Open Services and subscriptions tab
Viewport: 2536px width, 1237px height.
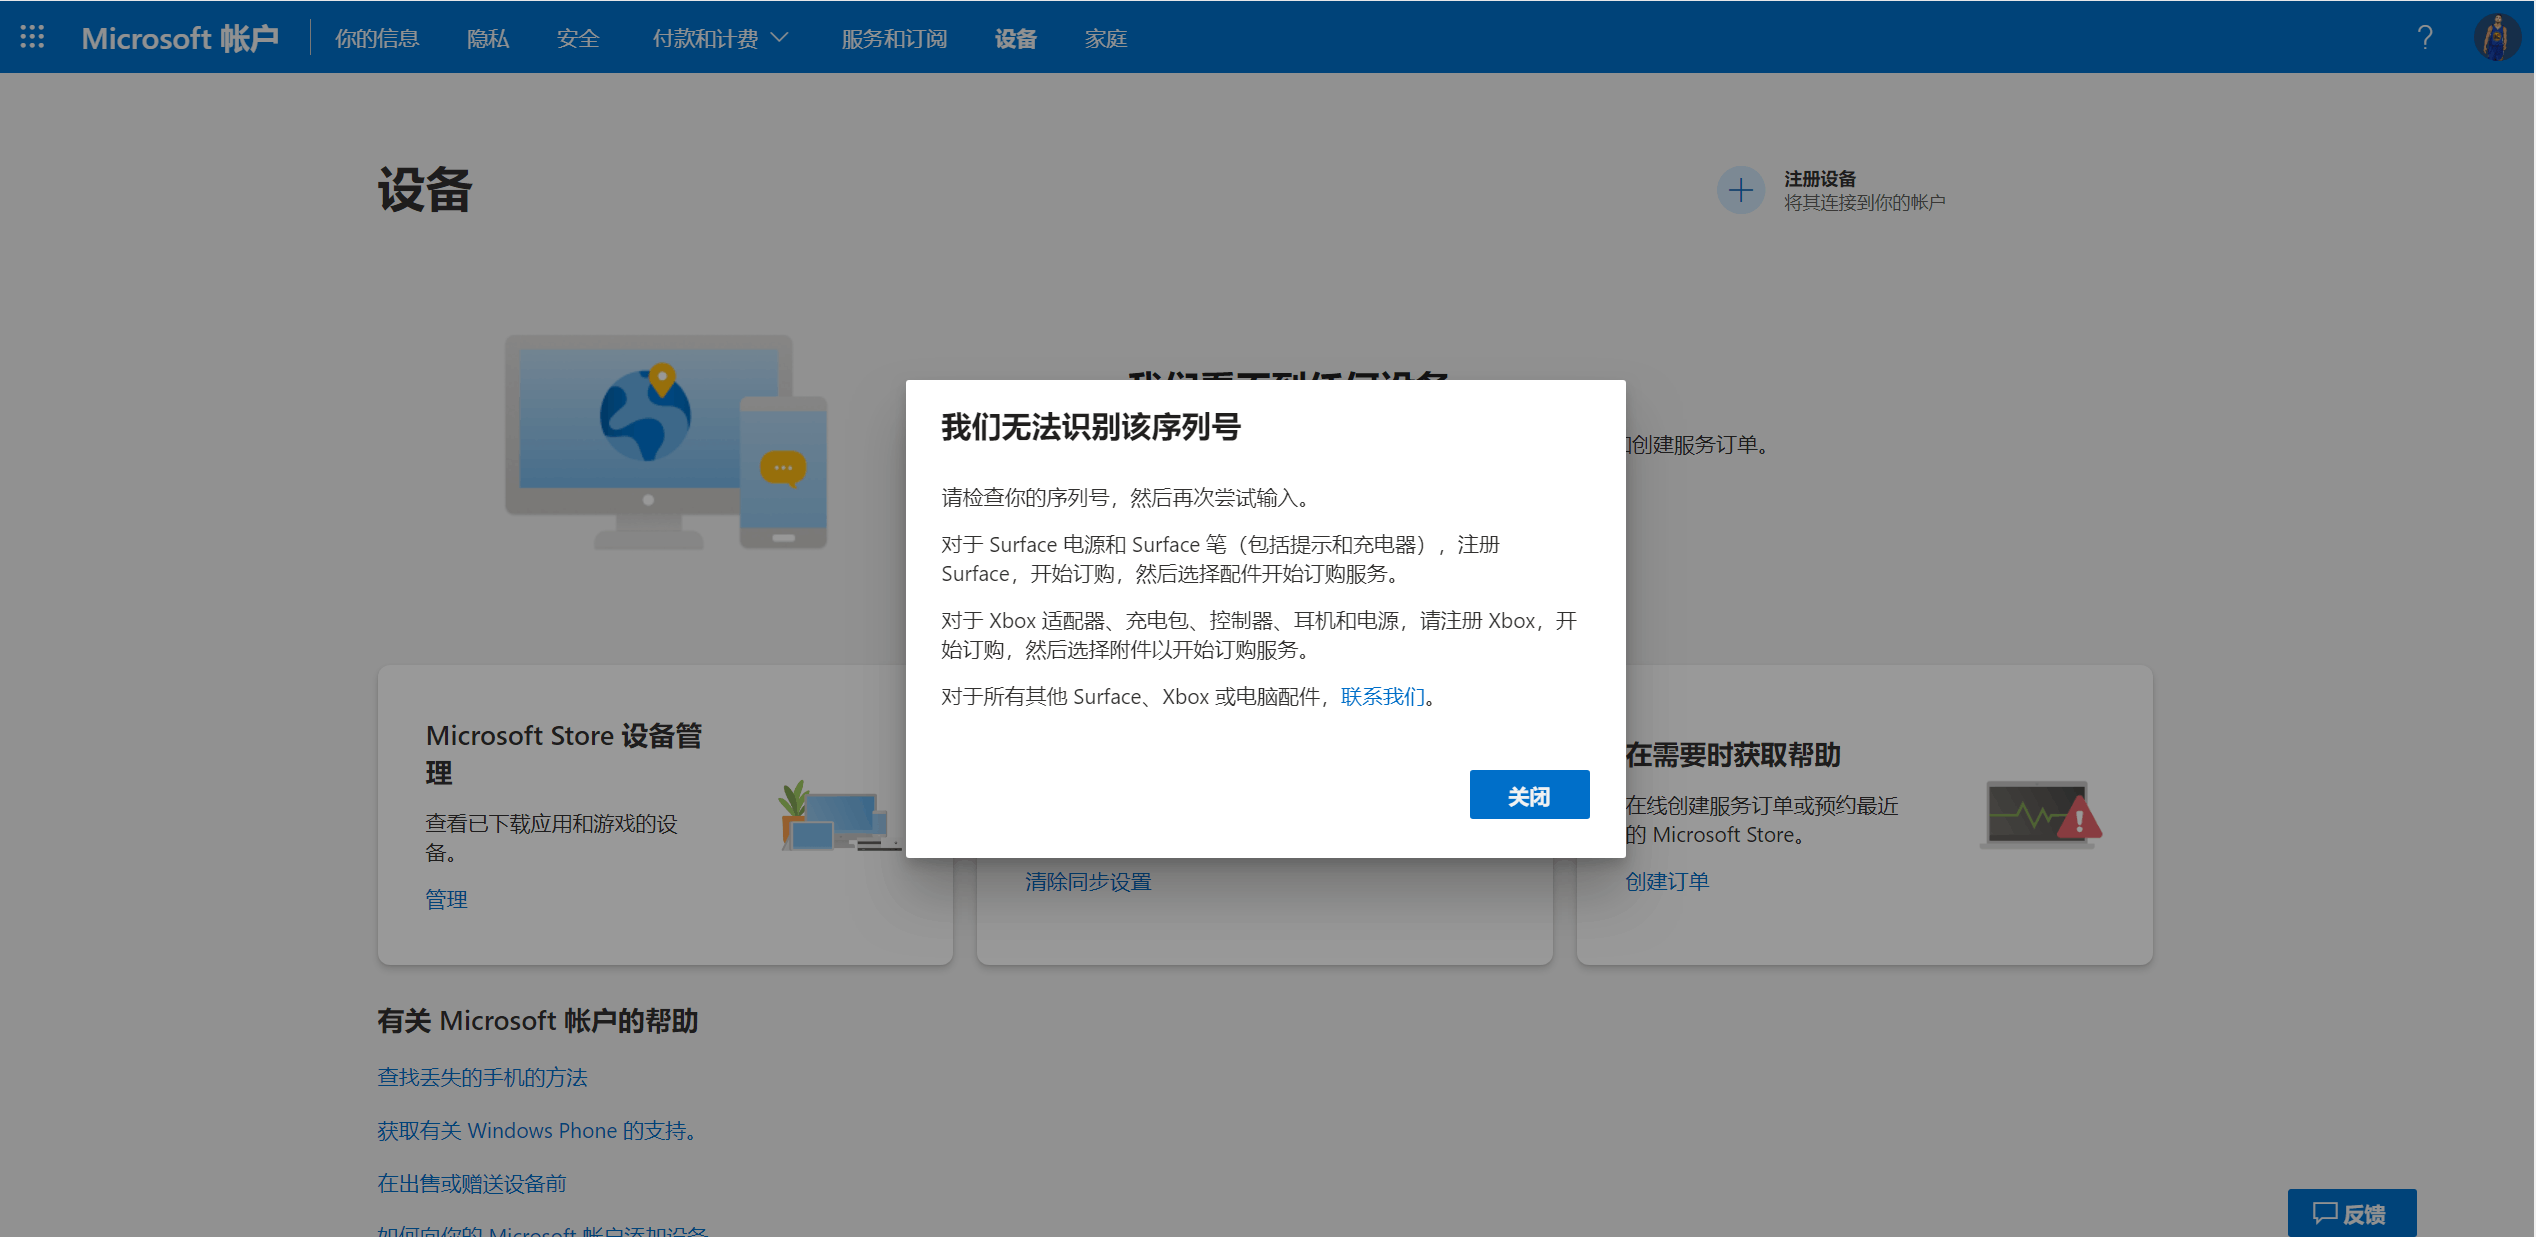894,38
